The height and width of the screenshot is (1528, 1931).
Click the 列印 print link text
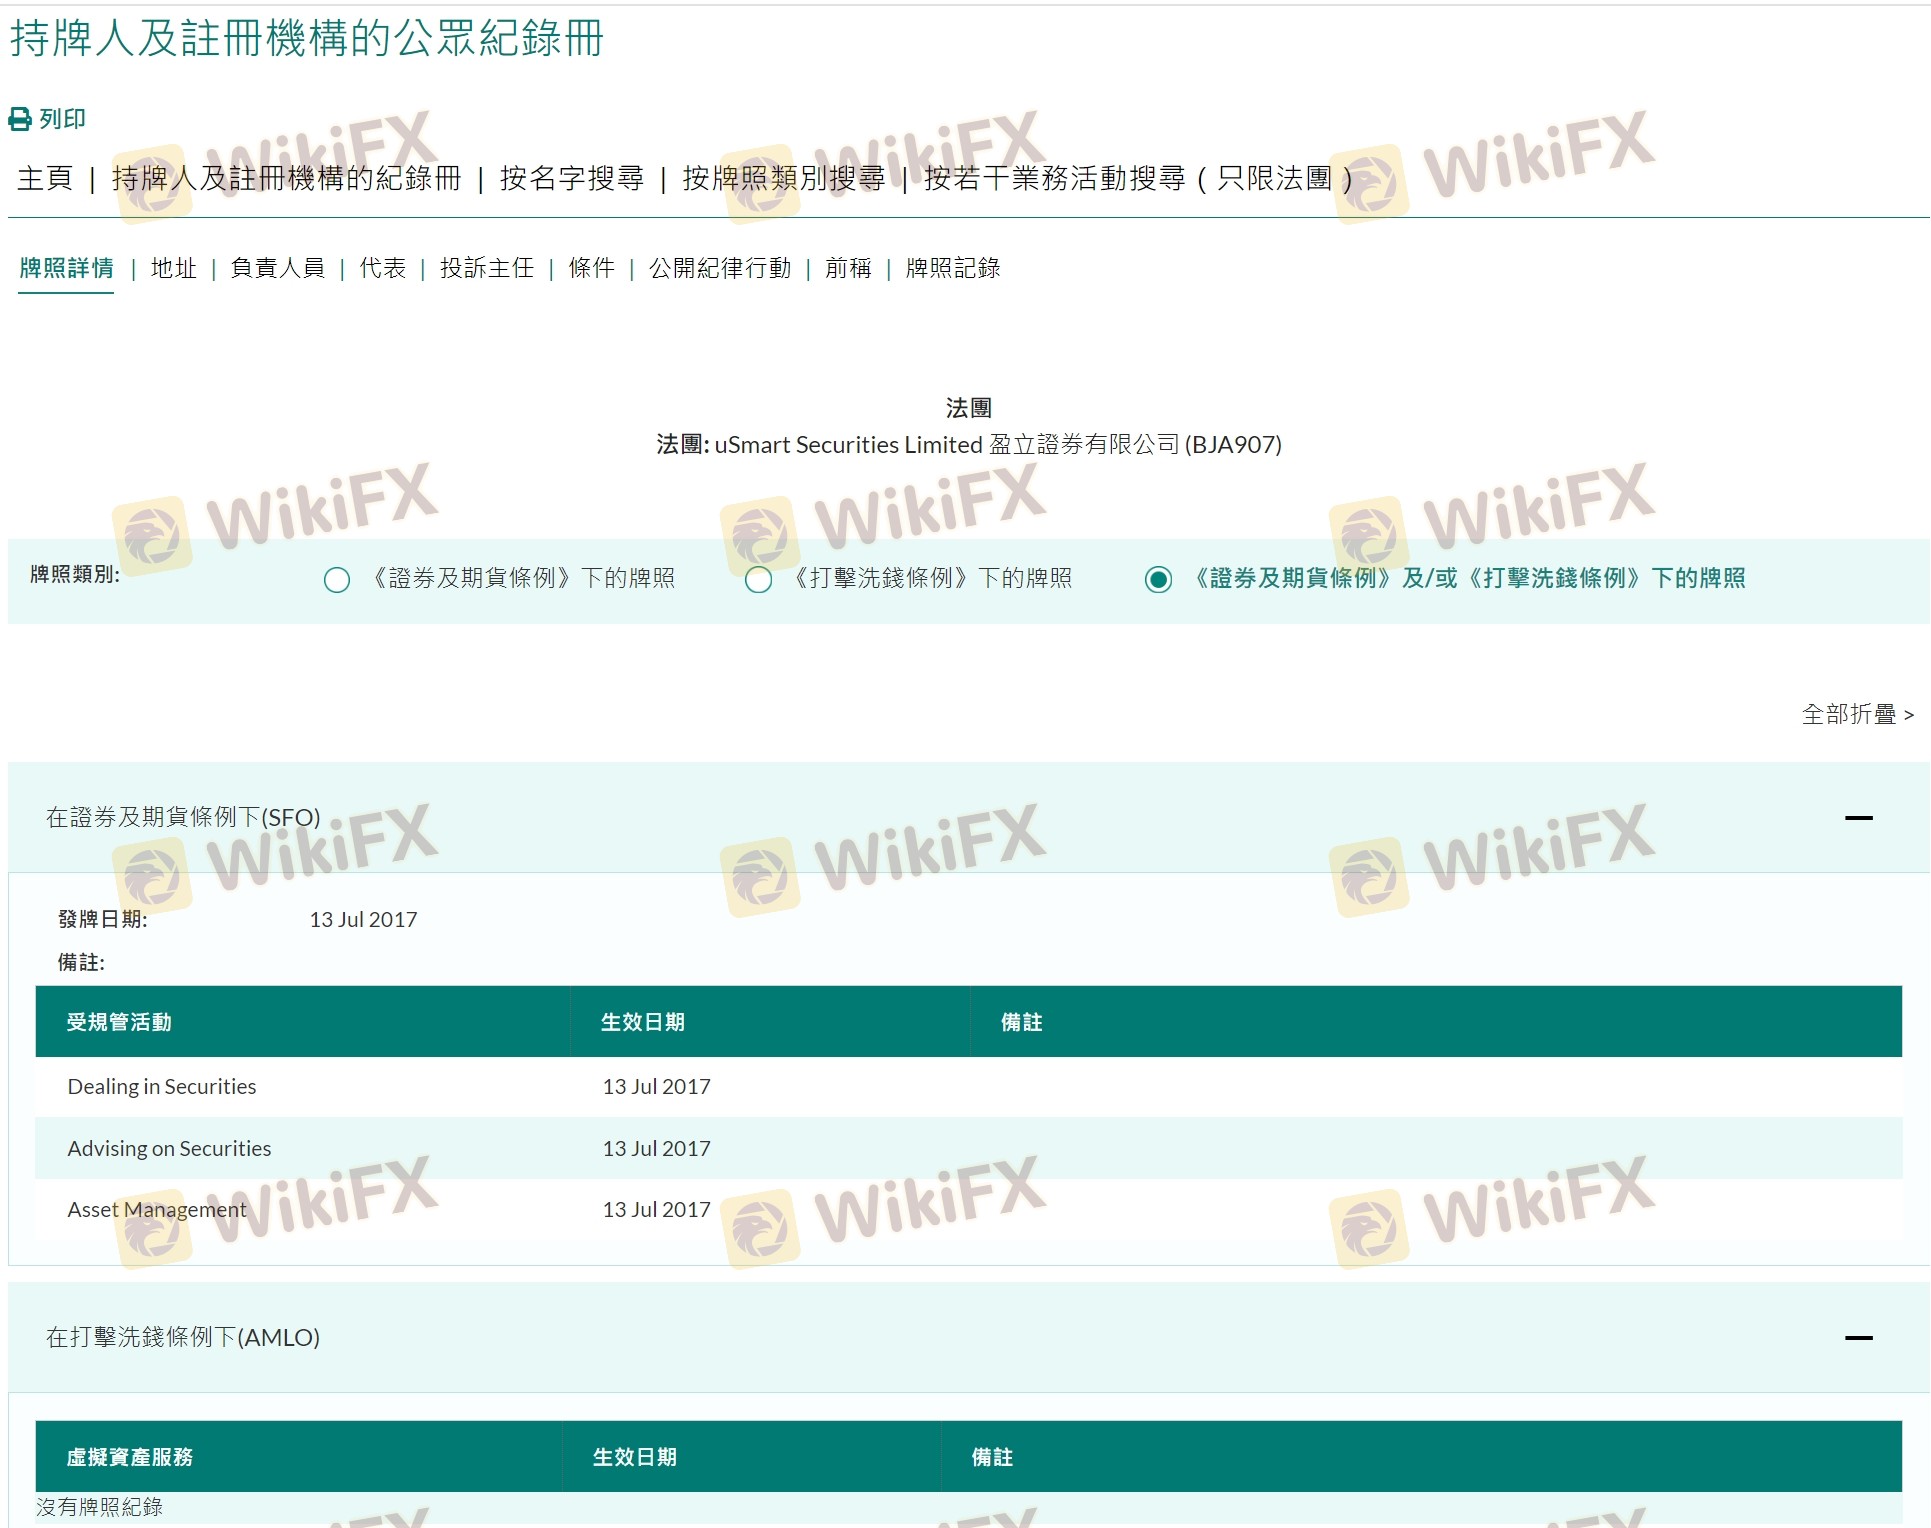(62, 120)
